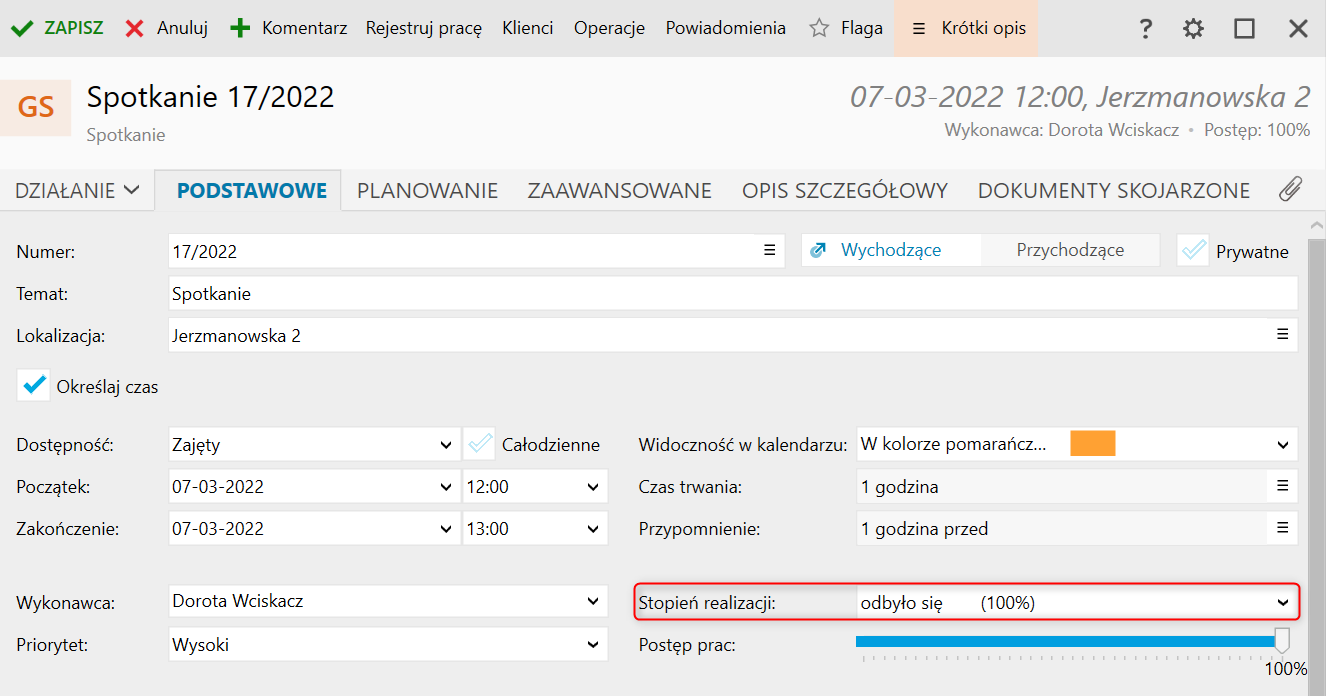Switch to the DOKUMENTY SKOJARZONE tab
1326x696 pixels.
1114,190
